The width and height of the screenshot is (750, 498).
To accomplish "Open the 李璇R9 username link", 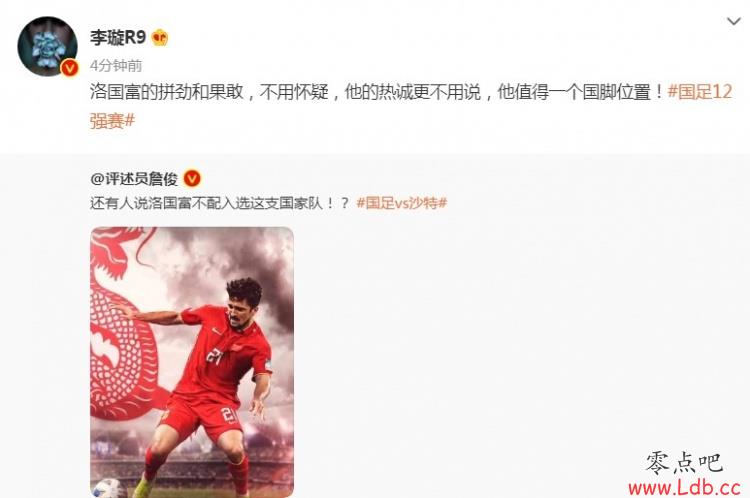I will (118, 37).
